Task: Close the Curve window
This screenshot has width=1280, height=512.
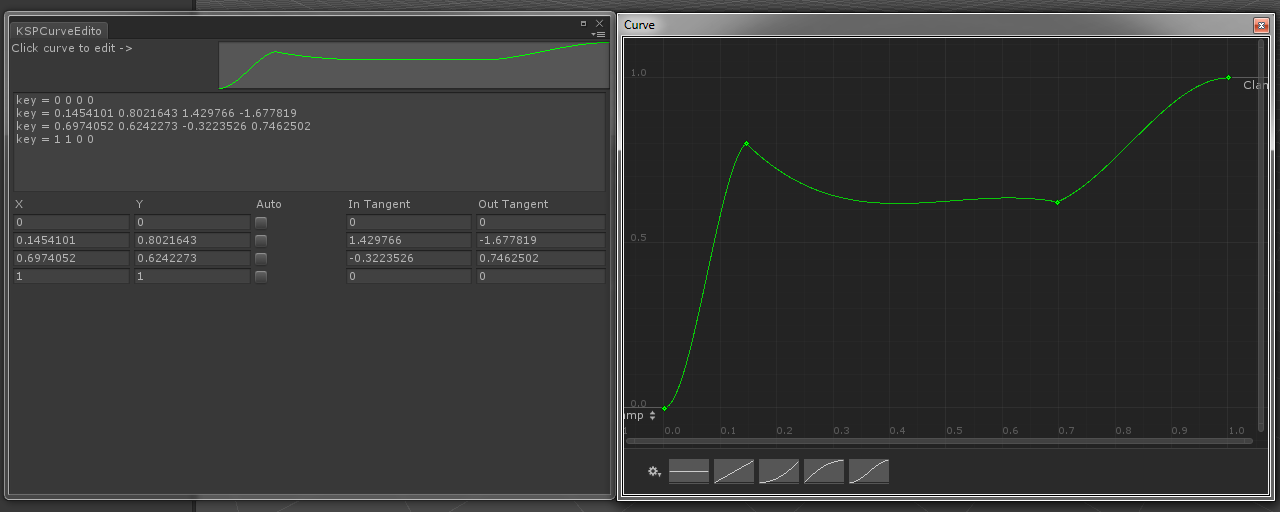Action: click(x=1261, y=25)
